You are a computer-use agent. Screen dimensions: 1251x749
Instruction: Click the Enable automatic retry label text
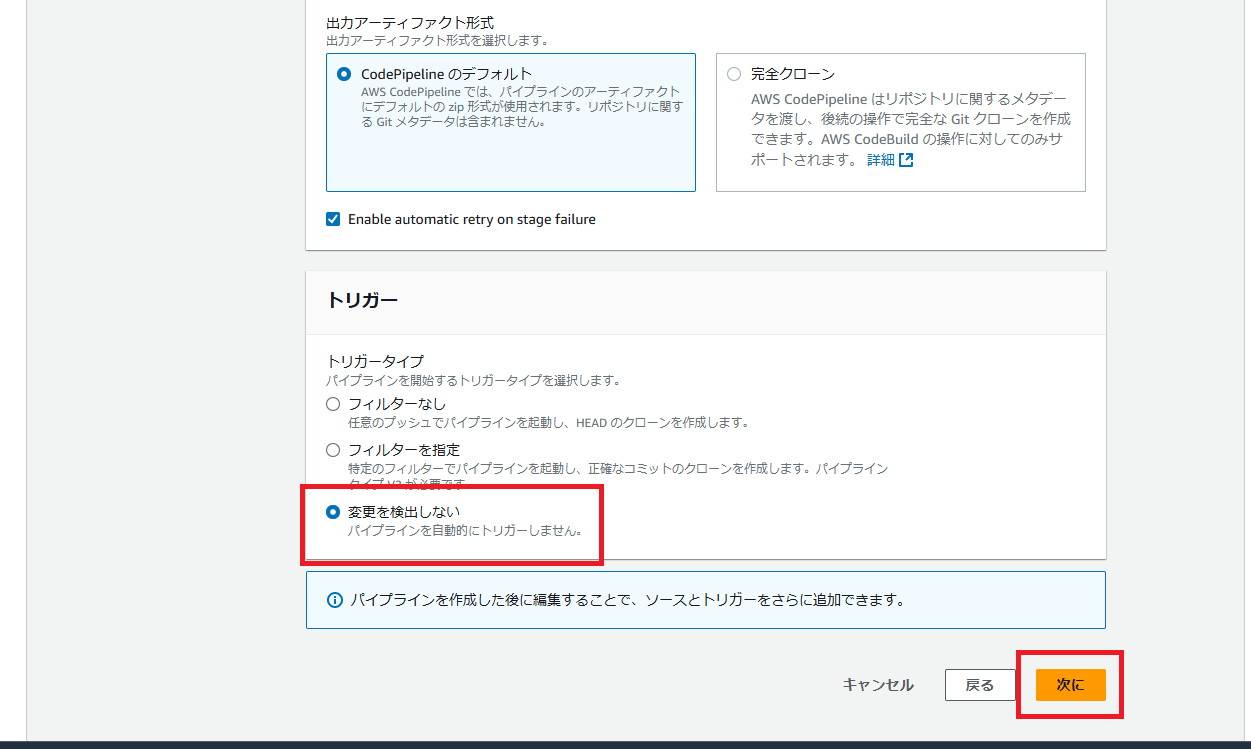click(470, 219)
